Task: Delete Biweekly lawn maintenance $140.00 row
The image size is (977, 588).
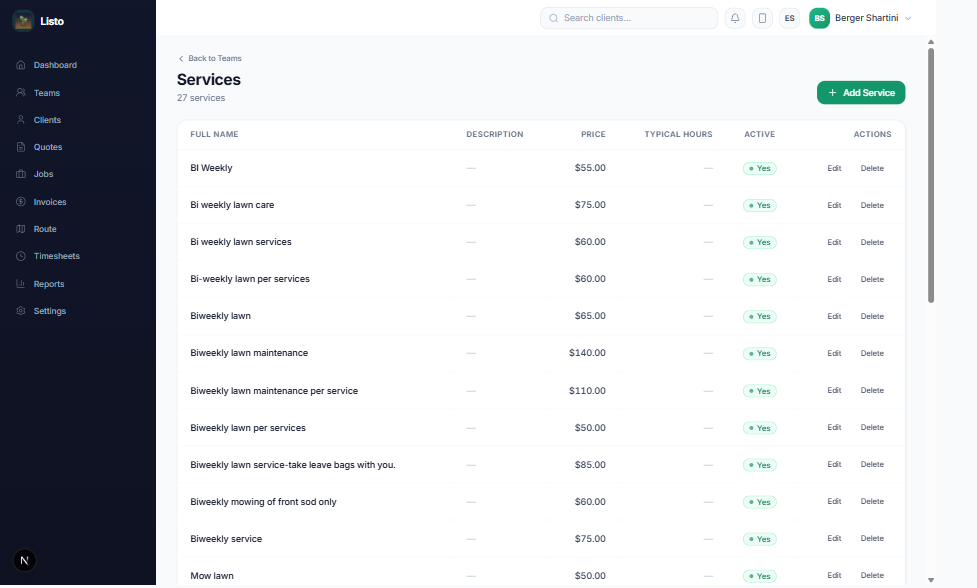Action: click(x=872, y=353)
